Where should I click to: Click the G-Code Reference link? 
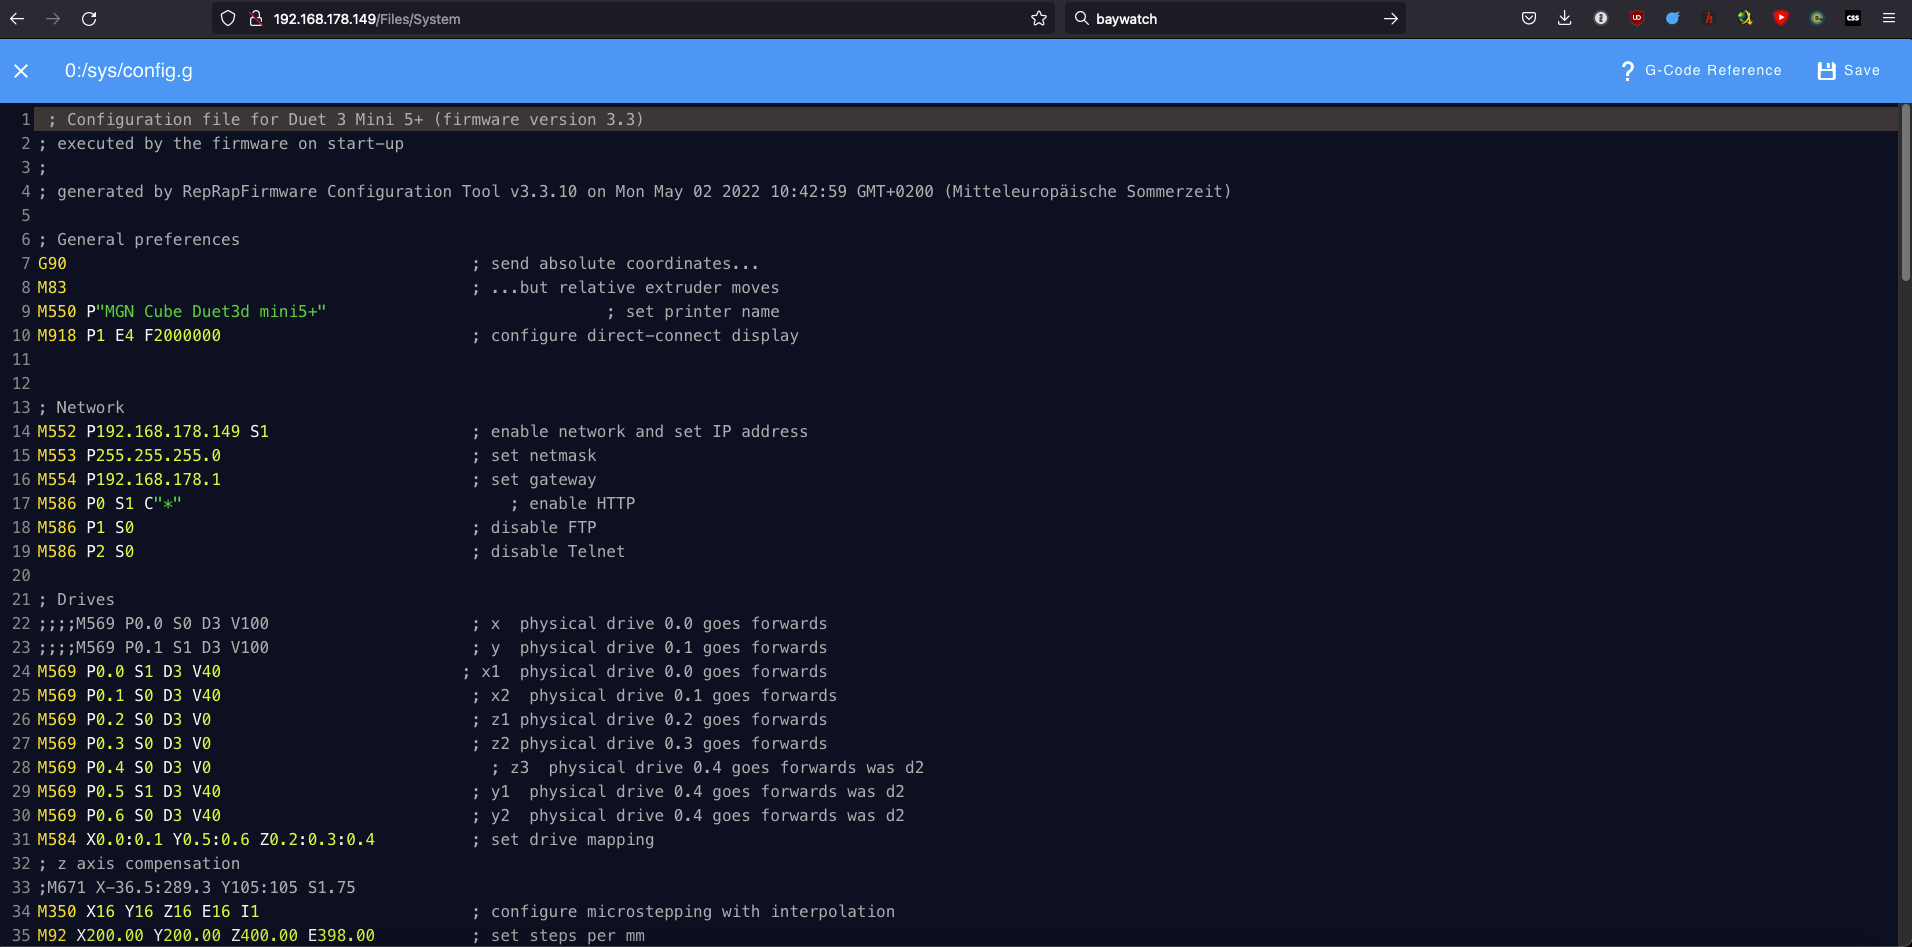[1713, 71]
